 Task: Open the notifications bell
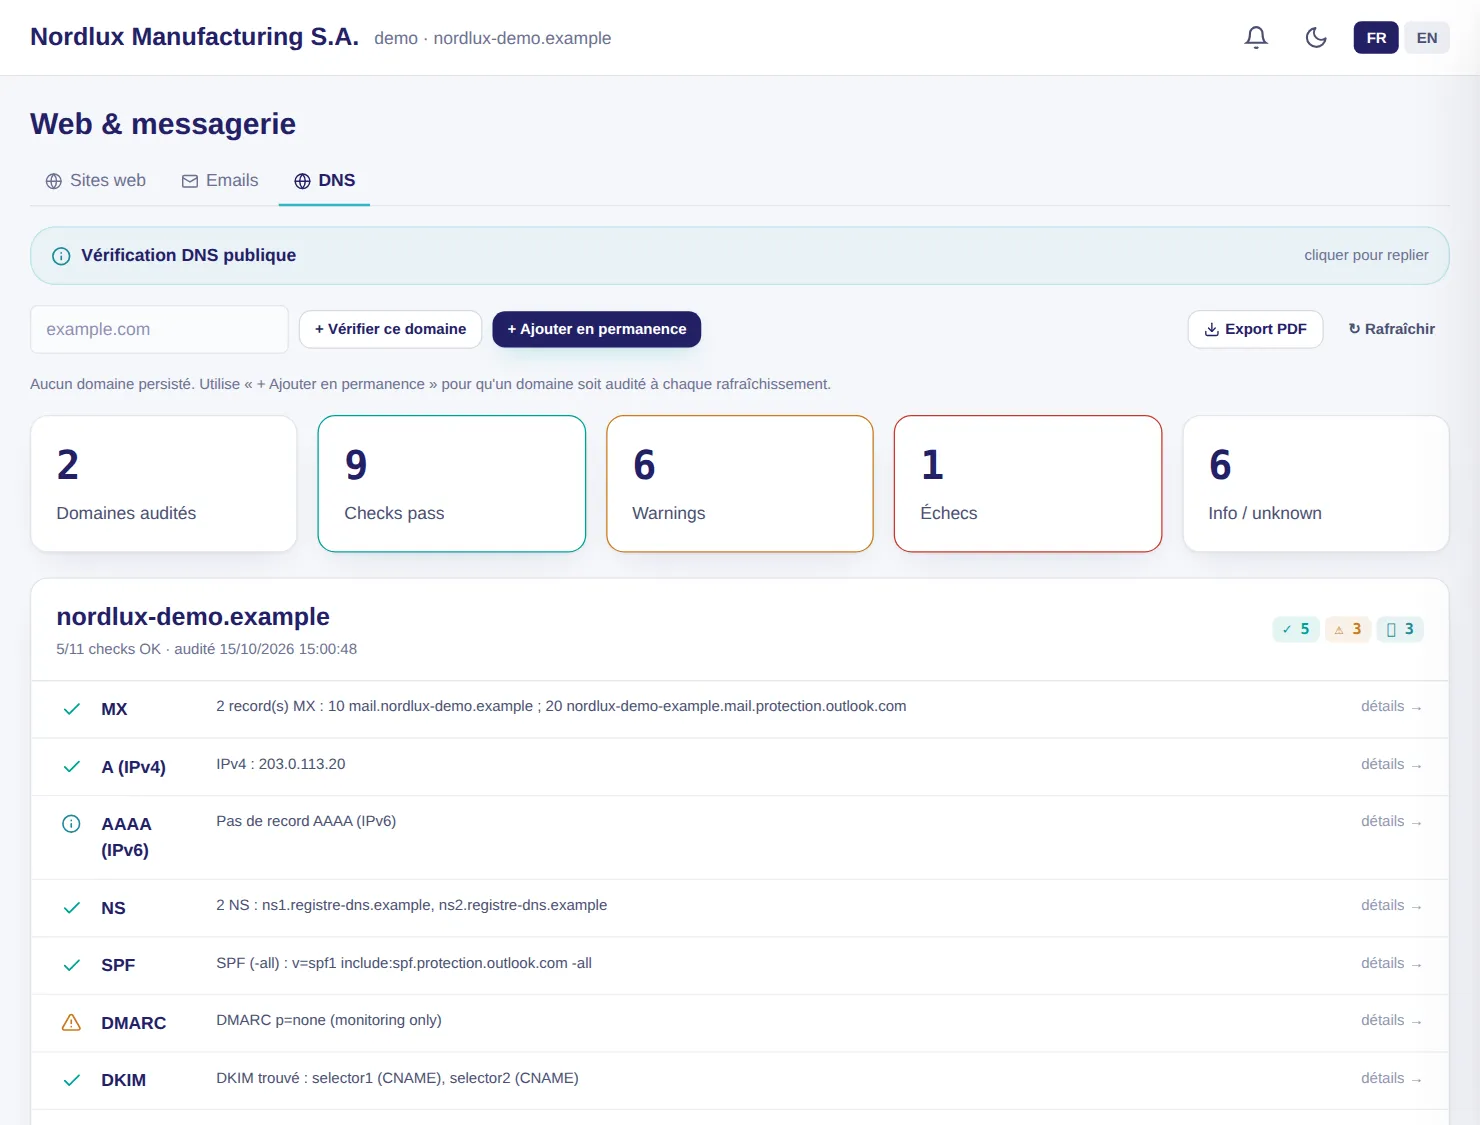pos(1256,38)
